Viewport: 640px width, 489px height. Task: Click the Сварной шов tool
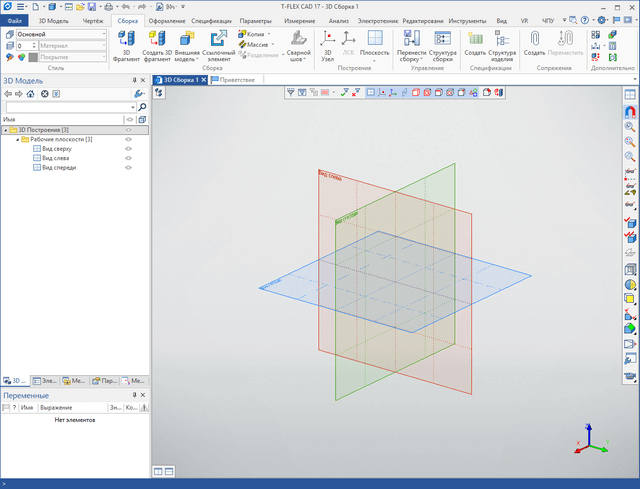point(299,44)
